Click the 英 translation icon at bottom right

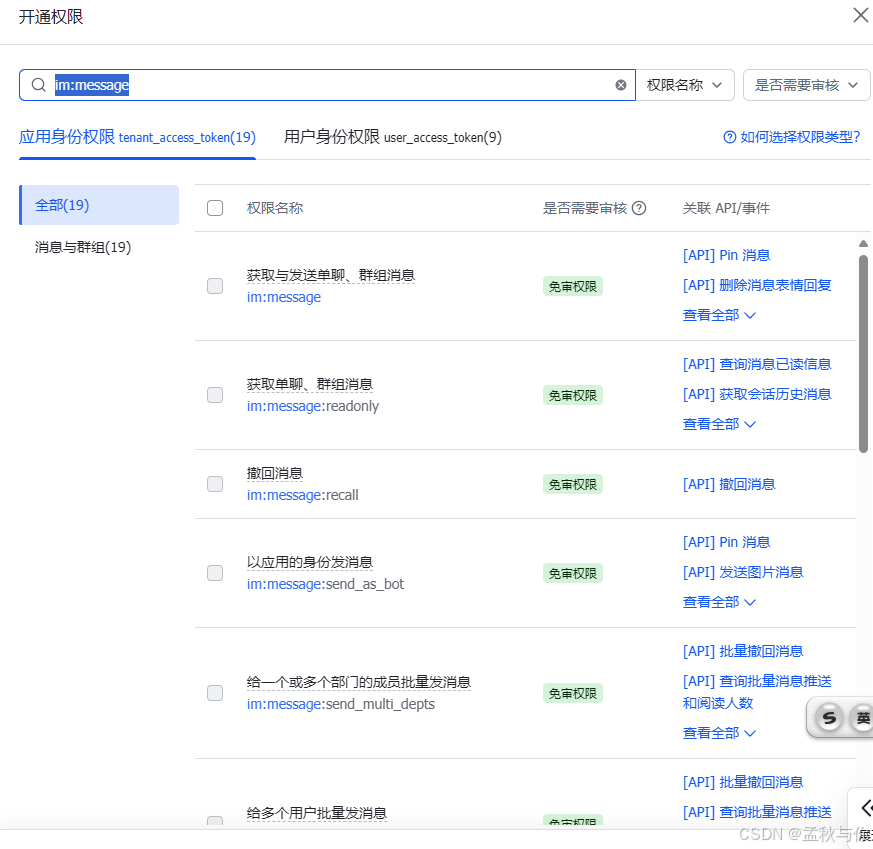coord(864,717)
